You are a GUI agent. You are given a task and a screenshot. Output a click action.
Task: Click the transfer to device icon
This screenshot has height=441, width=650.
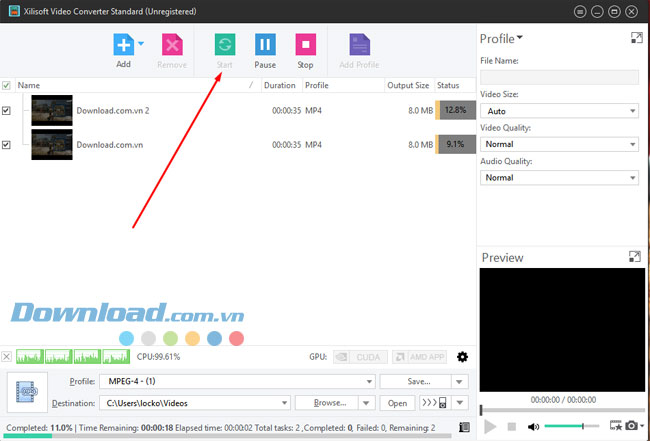435,403
